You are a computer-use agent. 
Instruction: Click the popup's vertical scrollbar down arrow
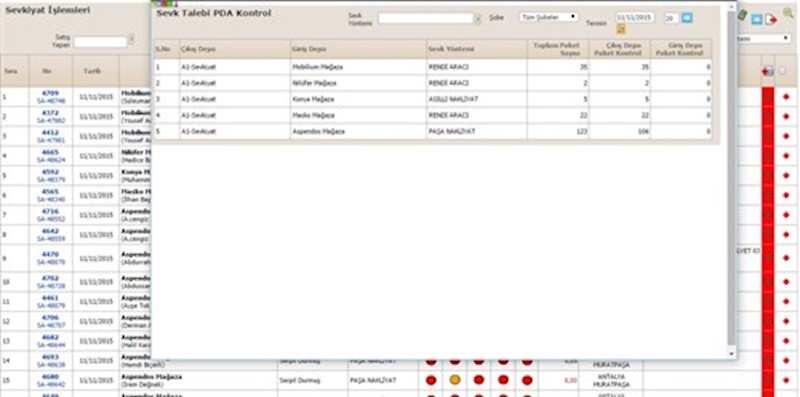732,353
